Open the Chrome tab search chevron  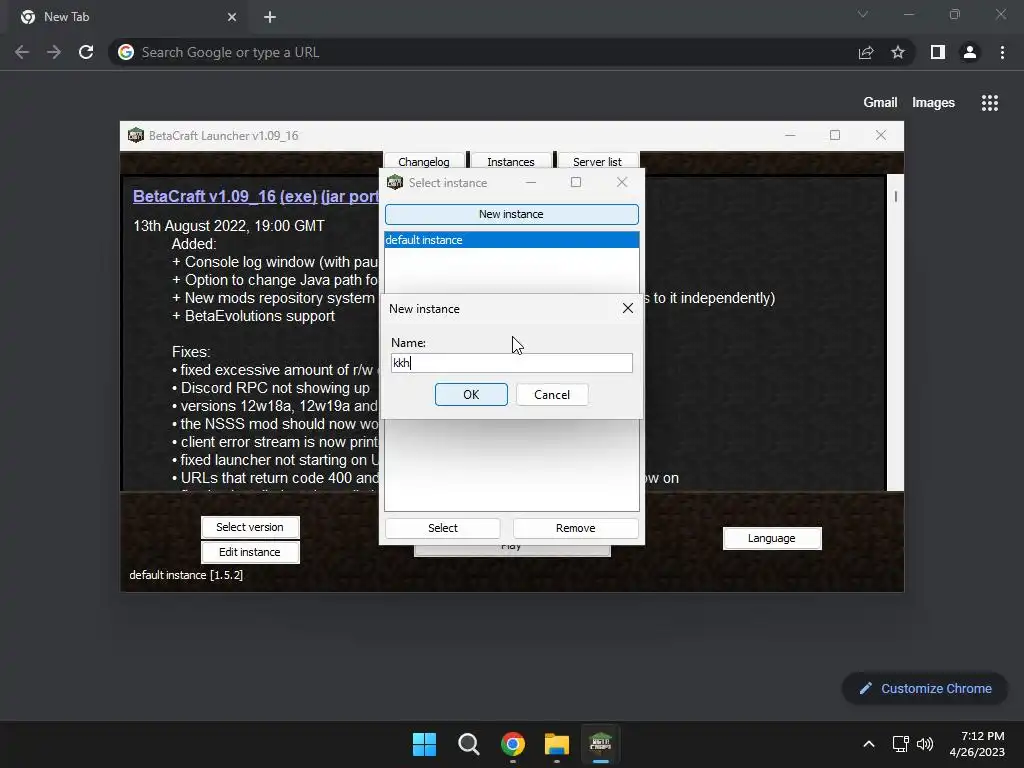863,14
